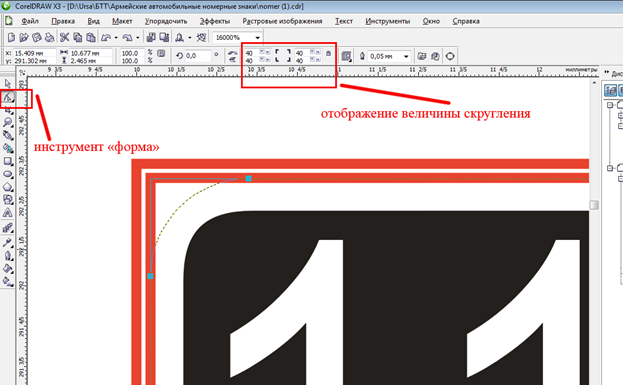Toggle the round corners together lock
This screenshot has height=386, width=624.
point(328,53)
